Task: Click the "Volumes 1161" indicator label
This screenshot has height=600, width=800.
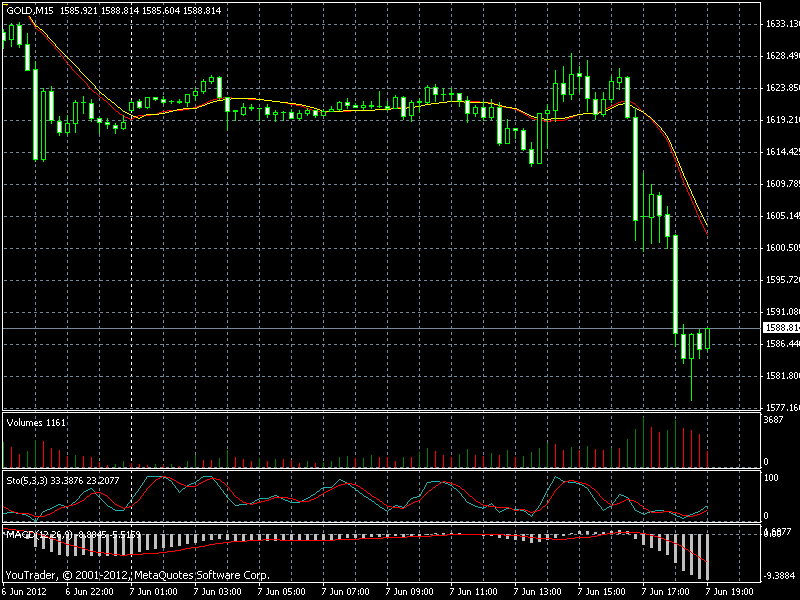Action: click(x=36, y=422)
